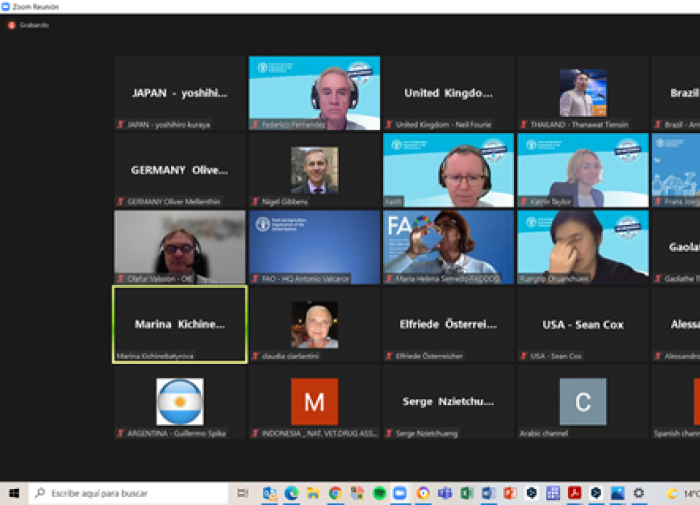
Task: Select Olafur Valsson - OIE video tile
Action: click(x=179, y=247)
